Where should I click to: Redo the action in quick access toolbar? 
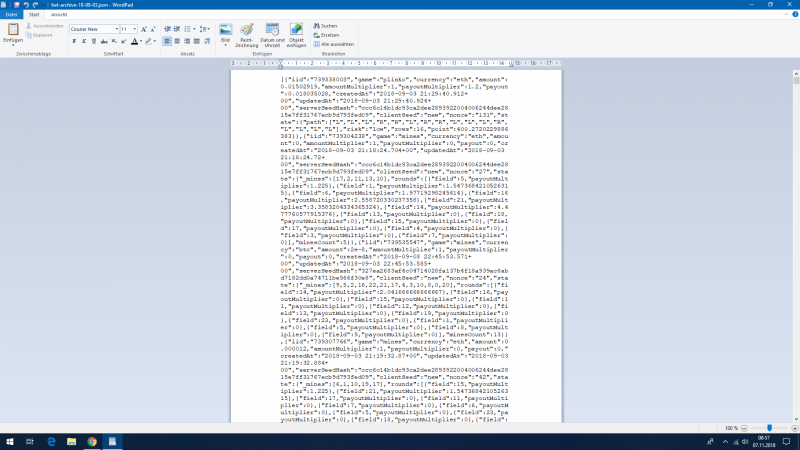35,5
